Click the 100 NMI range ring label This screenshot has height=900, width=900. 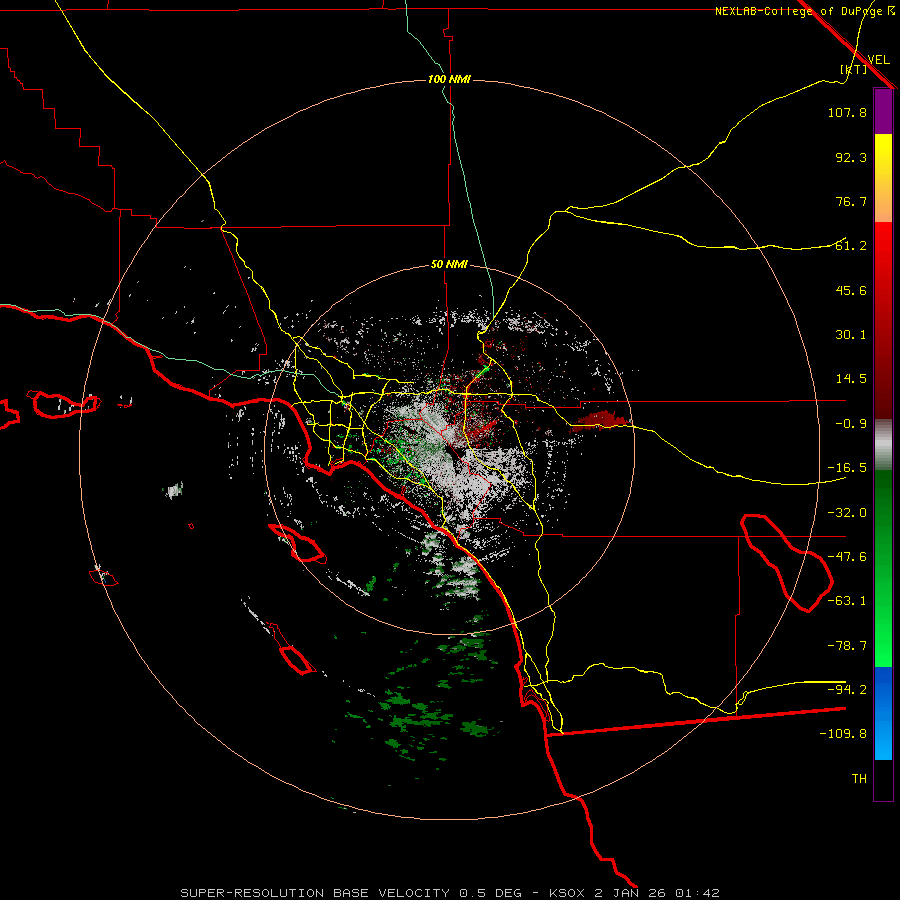[449, 79]
